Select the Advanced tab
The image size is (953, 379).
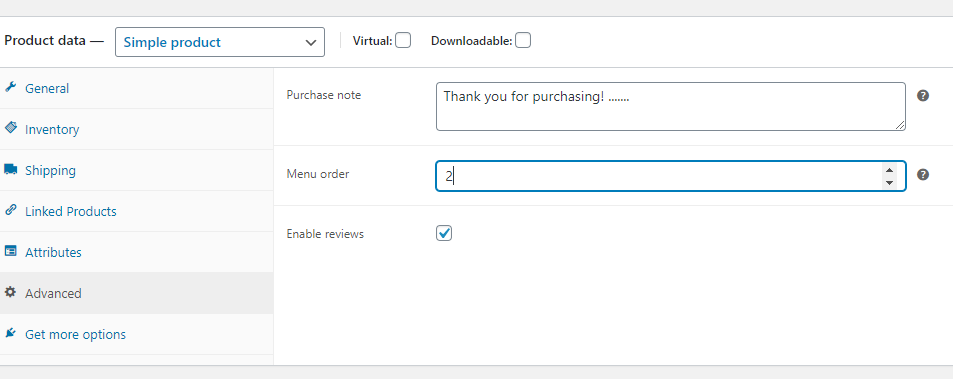click(x=136, y=293)
